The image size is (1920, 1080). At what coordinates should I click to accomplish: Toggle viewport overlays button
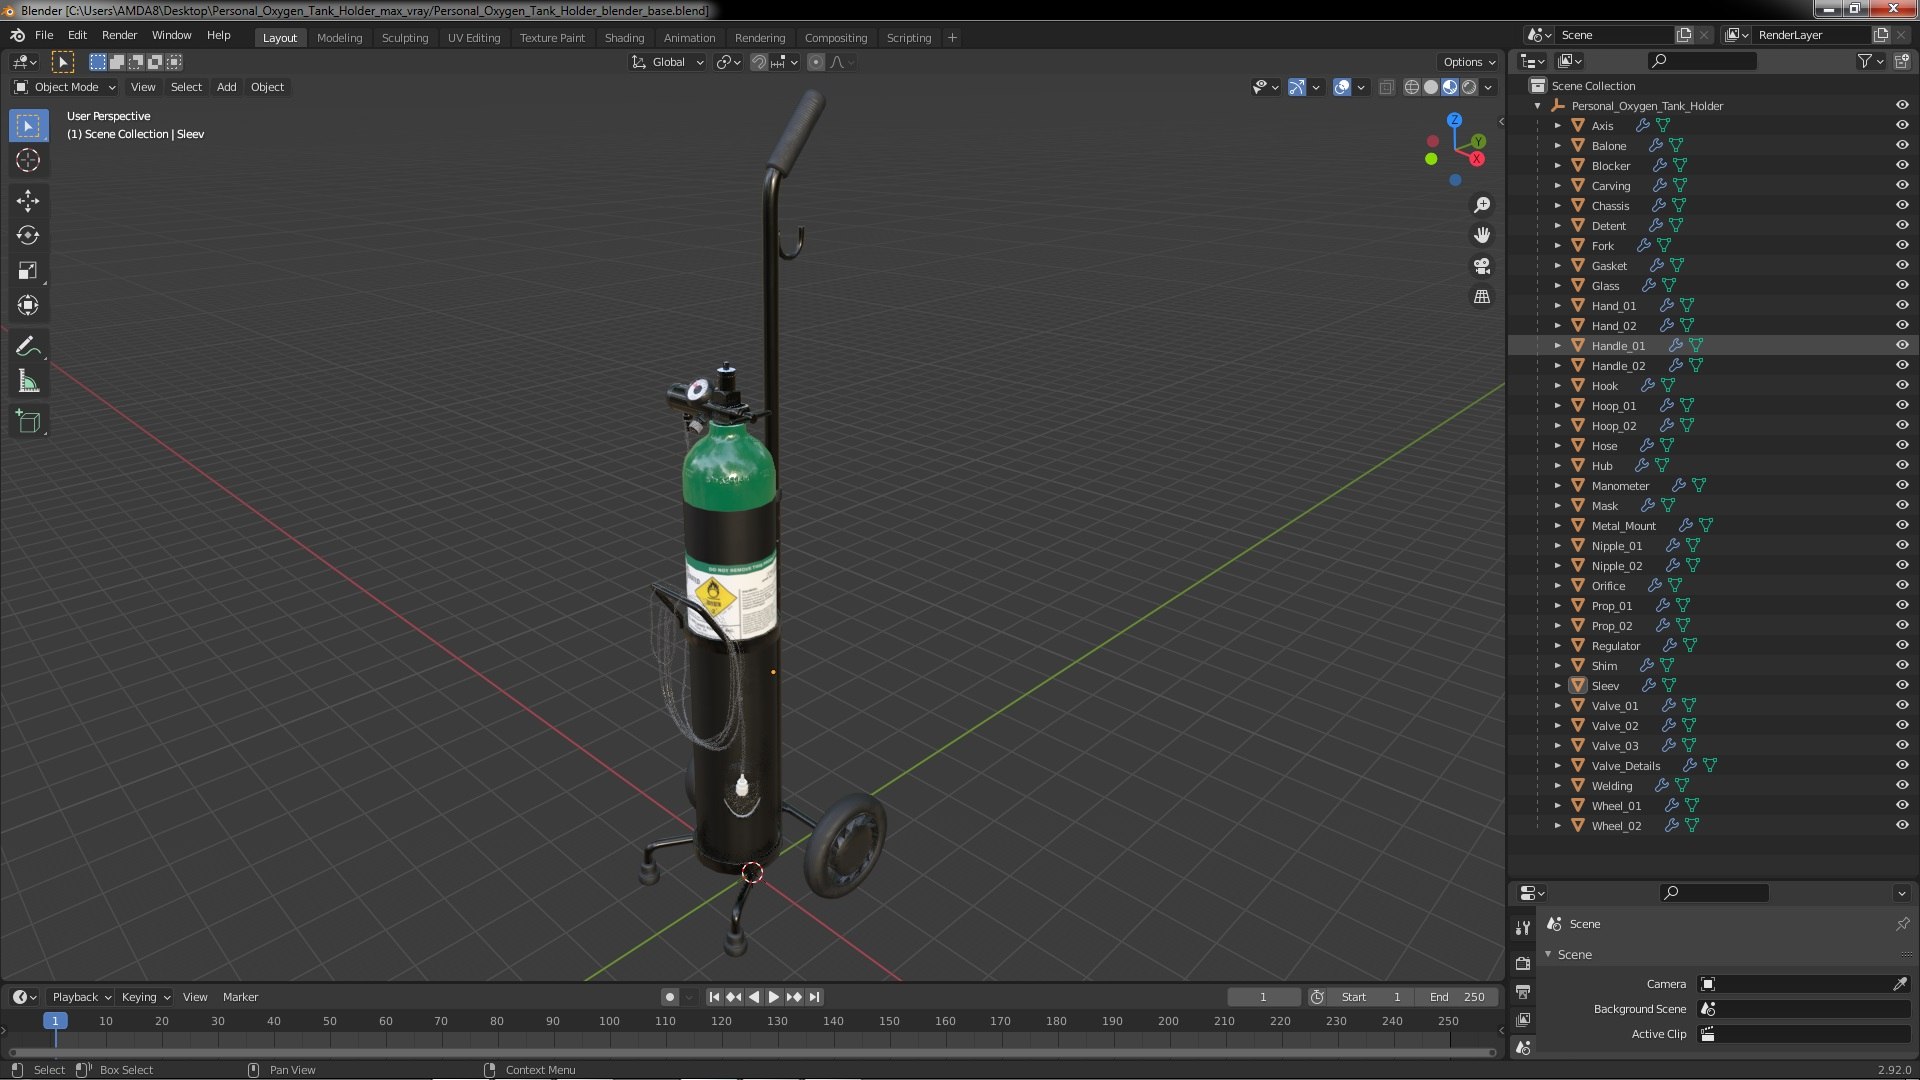1342,87
